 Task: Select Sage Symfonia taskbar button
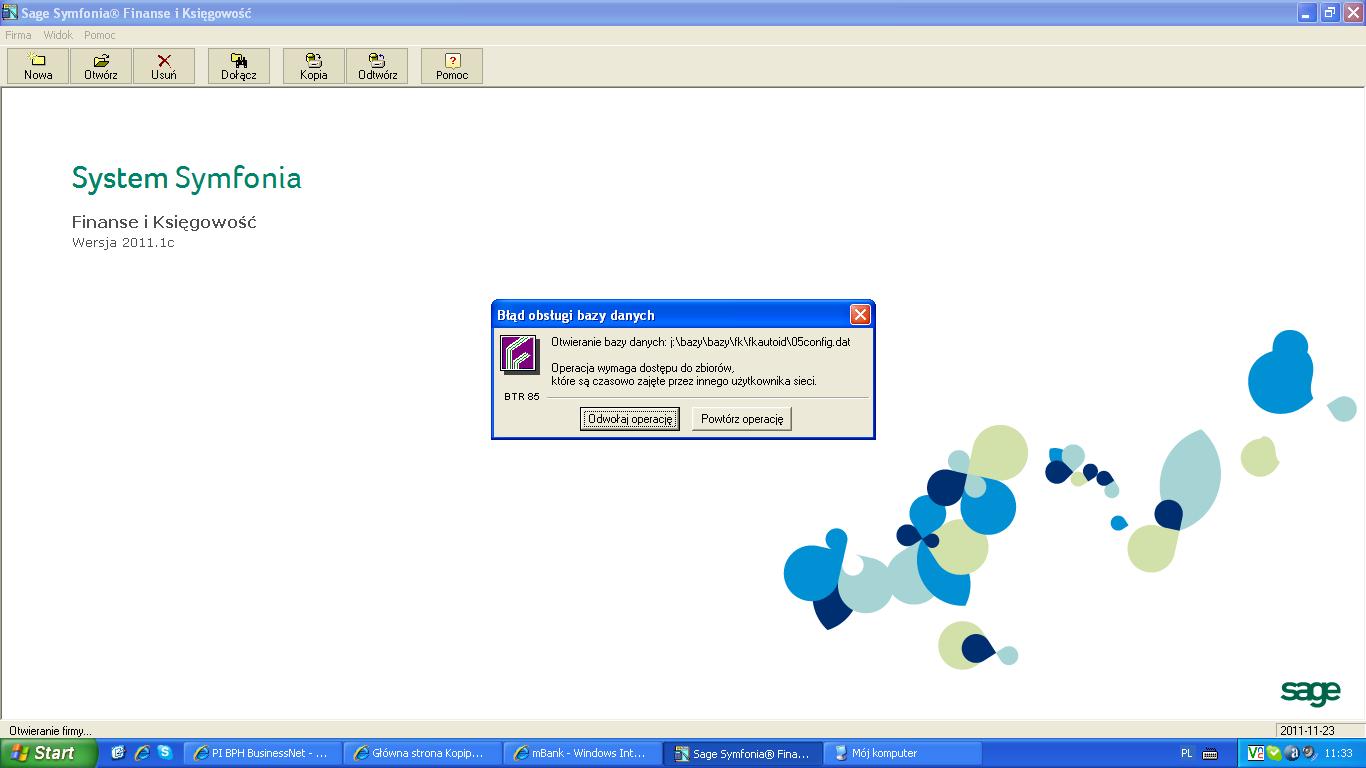[x=742, y=753]
